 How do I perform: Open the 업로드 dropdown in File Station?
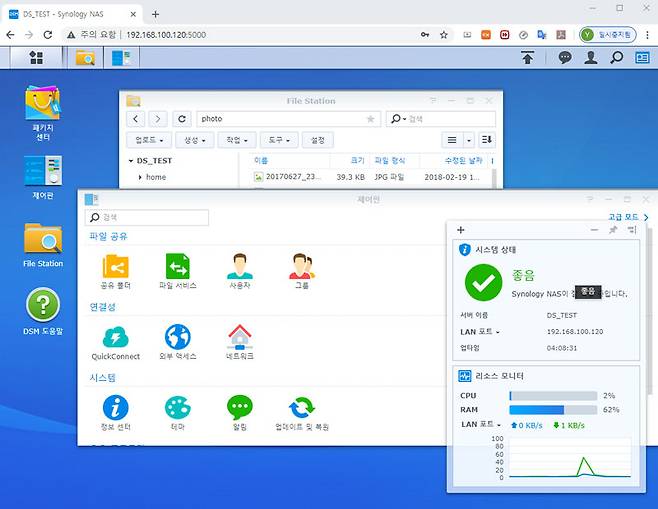(151, 141)
